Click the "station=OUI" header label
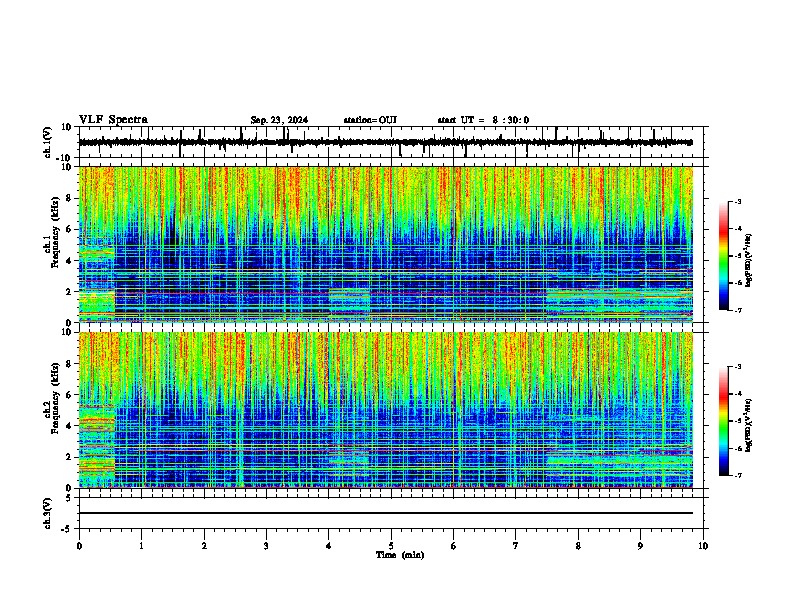Viewport: 792px width, 612px height. coord(370,120)
